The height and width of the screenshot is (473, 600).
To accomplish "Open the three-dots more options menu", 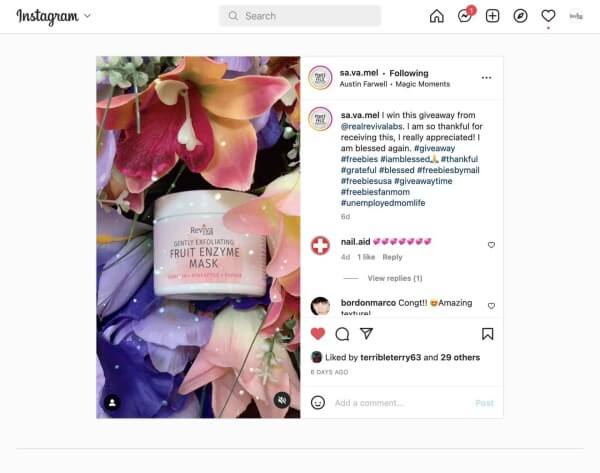I will (486, 78).
